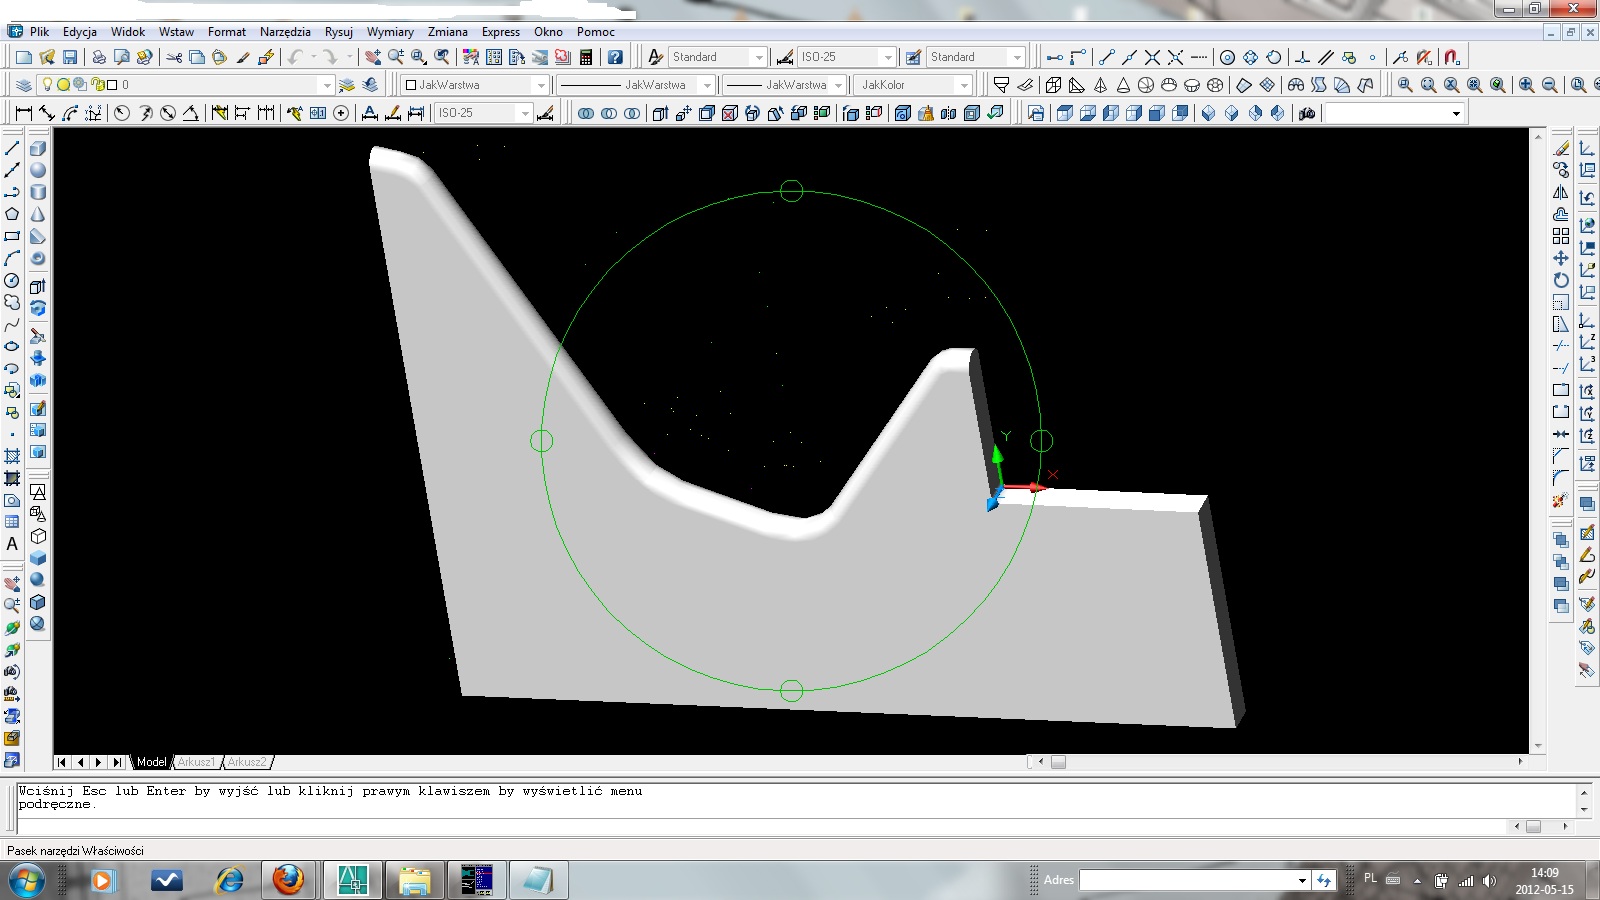
Task: Open the layer list dropdown
Action: pos(326,85)
